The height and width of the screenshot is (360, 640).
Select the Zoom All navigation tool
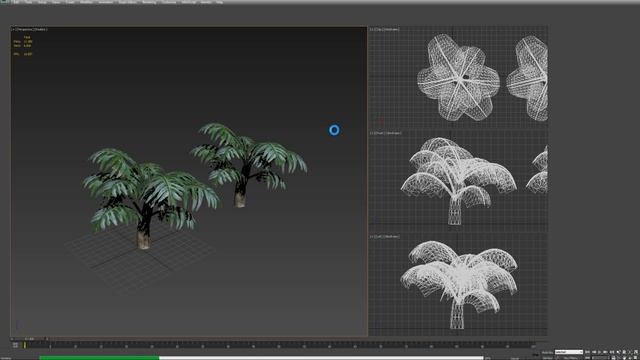pyautogui.click(x=624, y=352)
